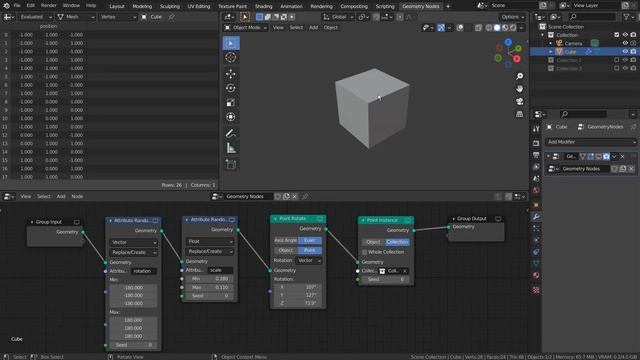Toggle camera view icon in viewport
The image size is (640, 360).
coord(519,102)
